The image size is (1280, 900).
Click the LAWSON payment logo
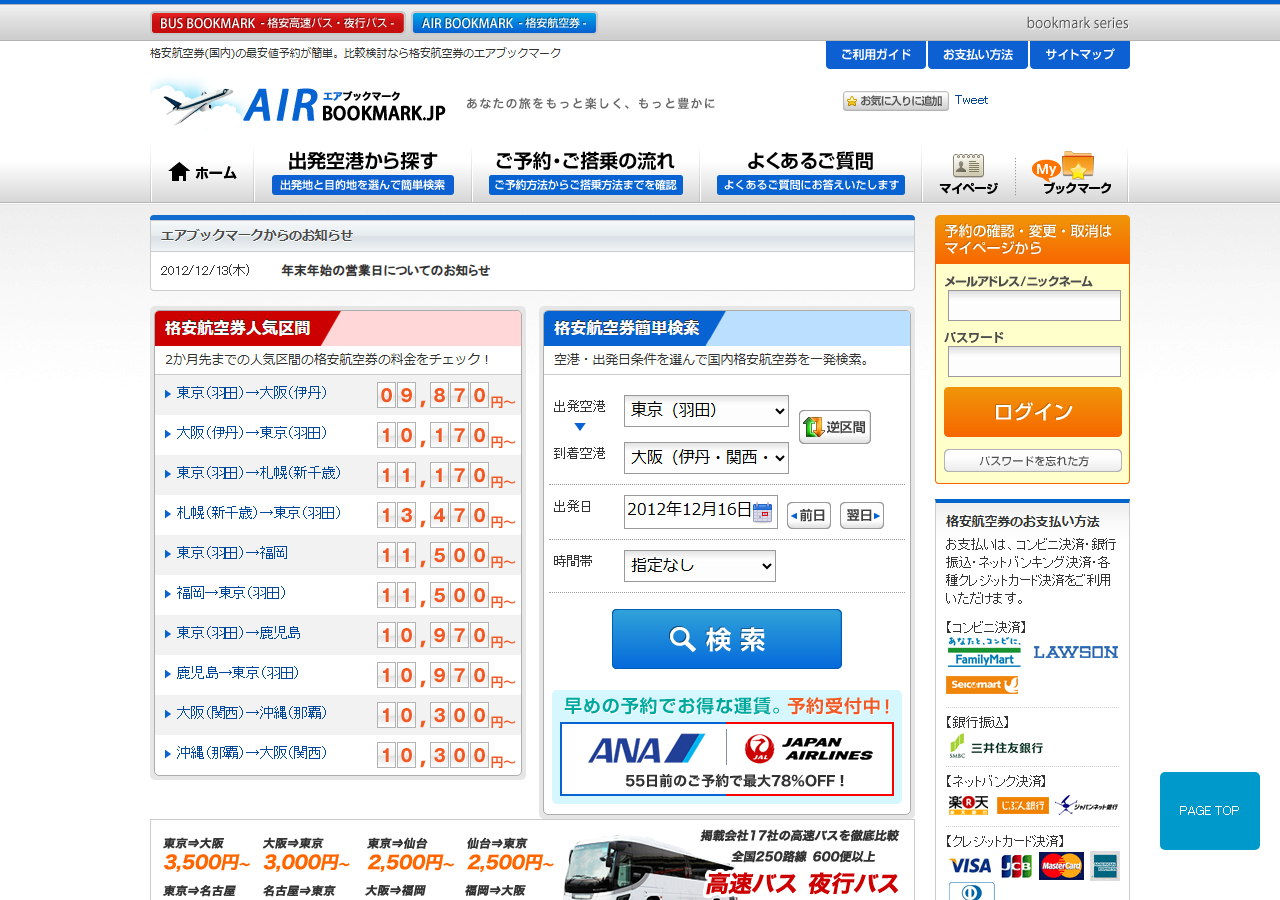[x=1076, y=652]
